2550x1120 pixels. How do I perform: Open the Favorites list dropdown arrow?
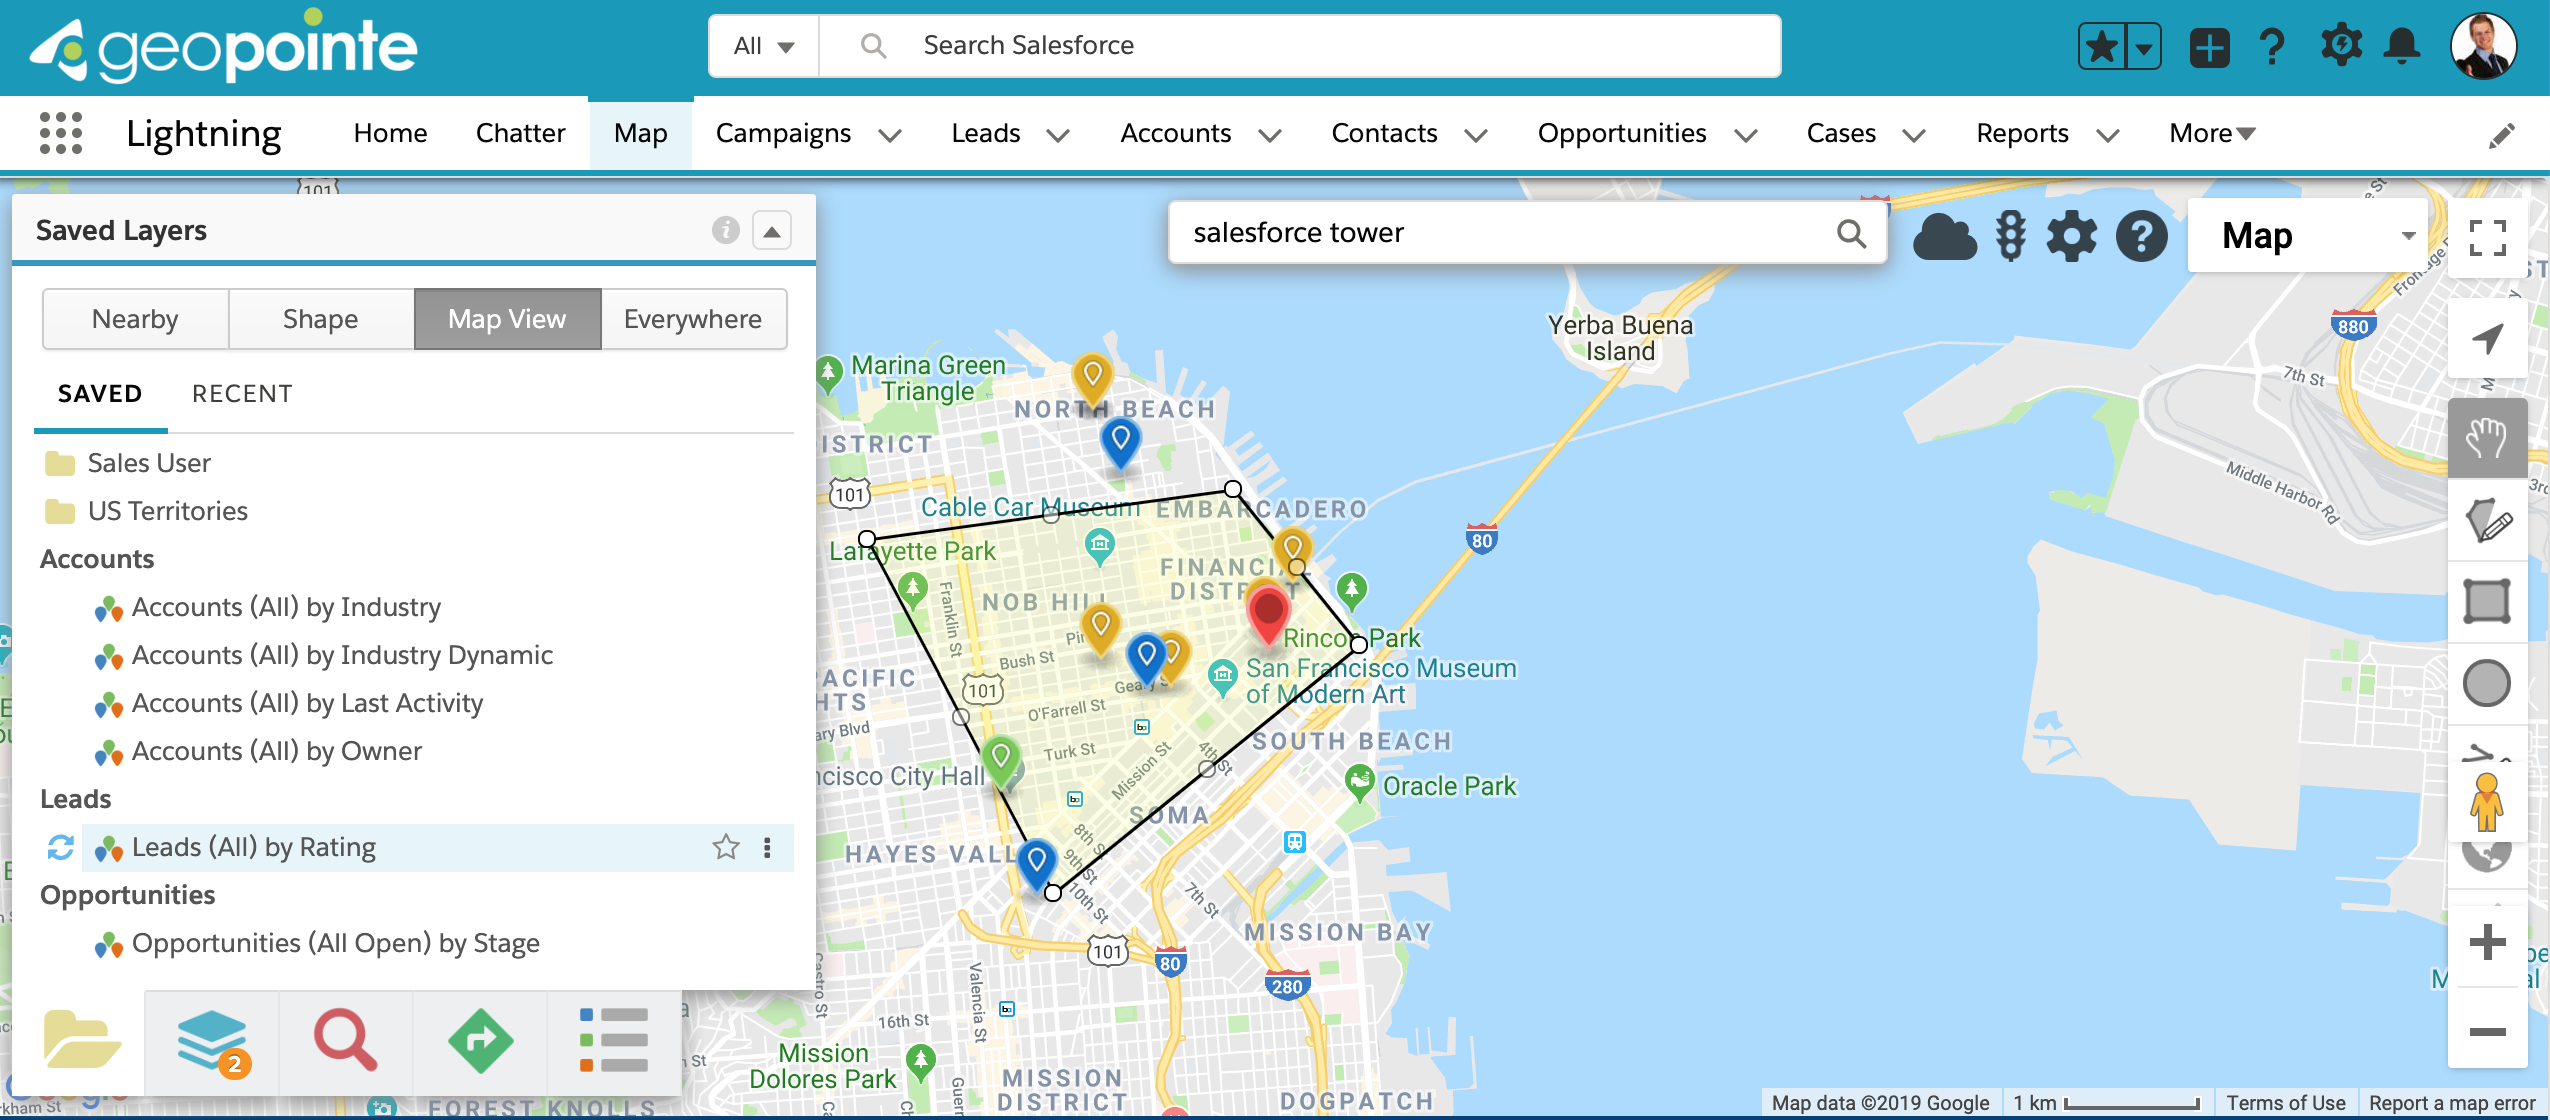click(2144, 46)
